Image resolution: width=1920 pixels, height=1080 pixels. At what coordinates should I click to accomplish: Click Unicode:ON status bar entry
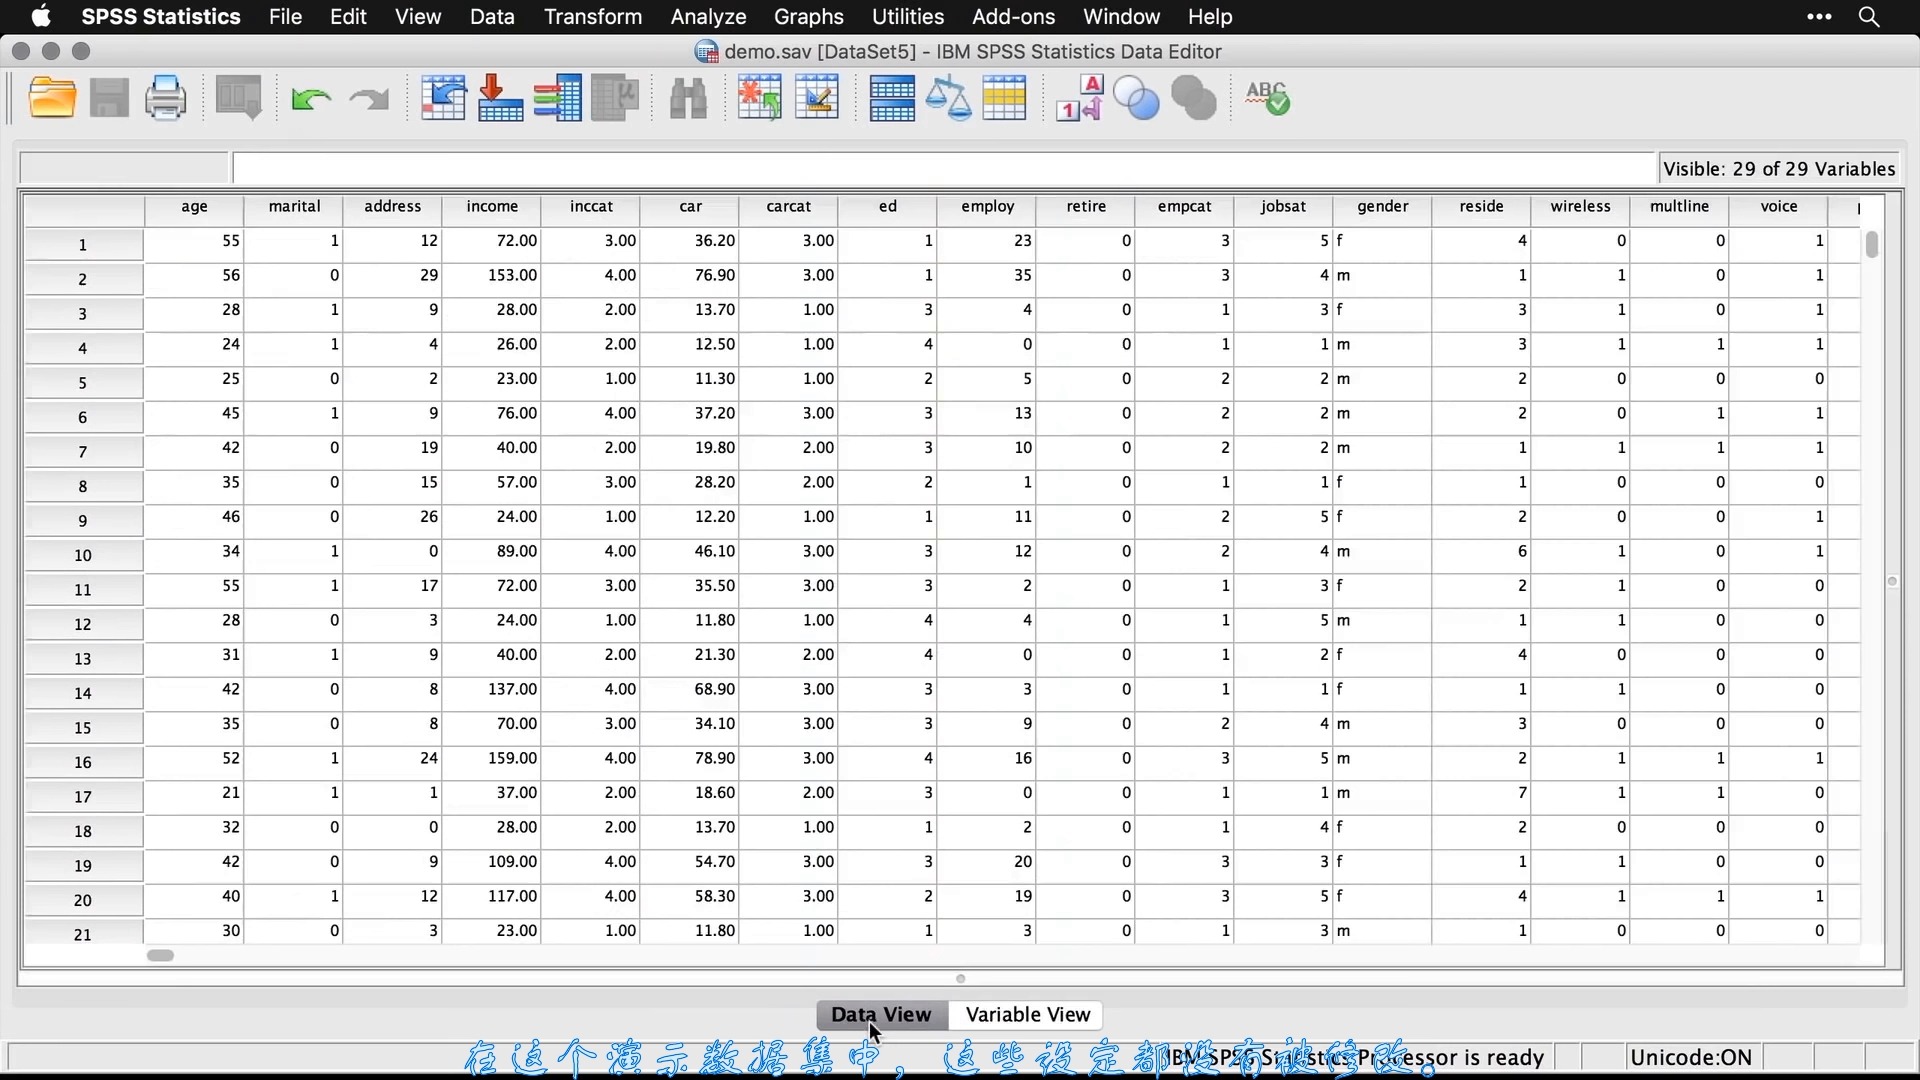click(x=1691, y=1058)
